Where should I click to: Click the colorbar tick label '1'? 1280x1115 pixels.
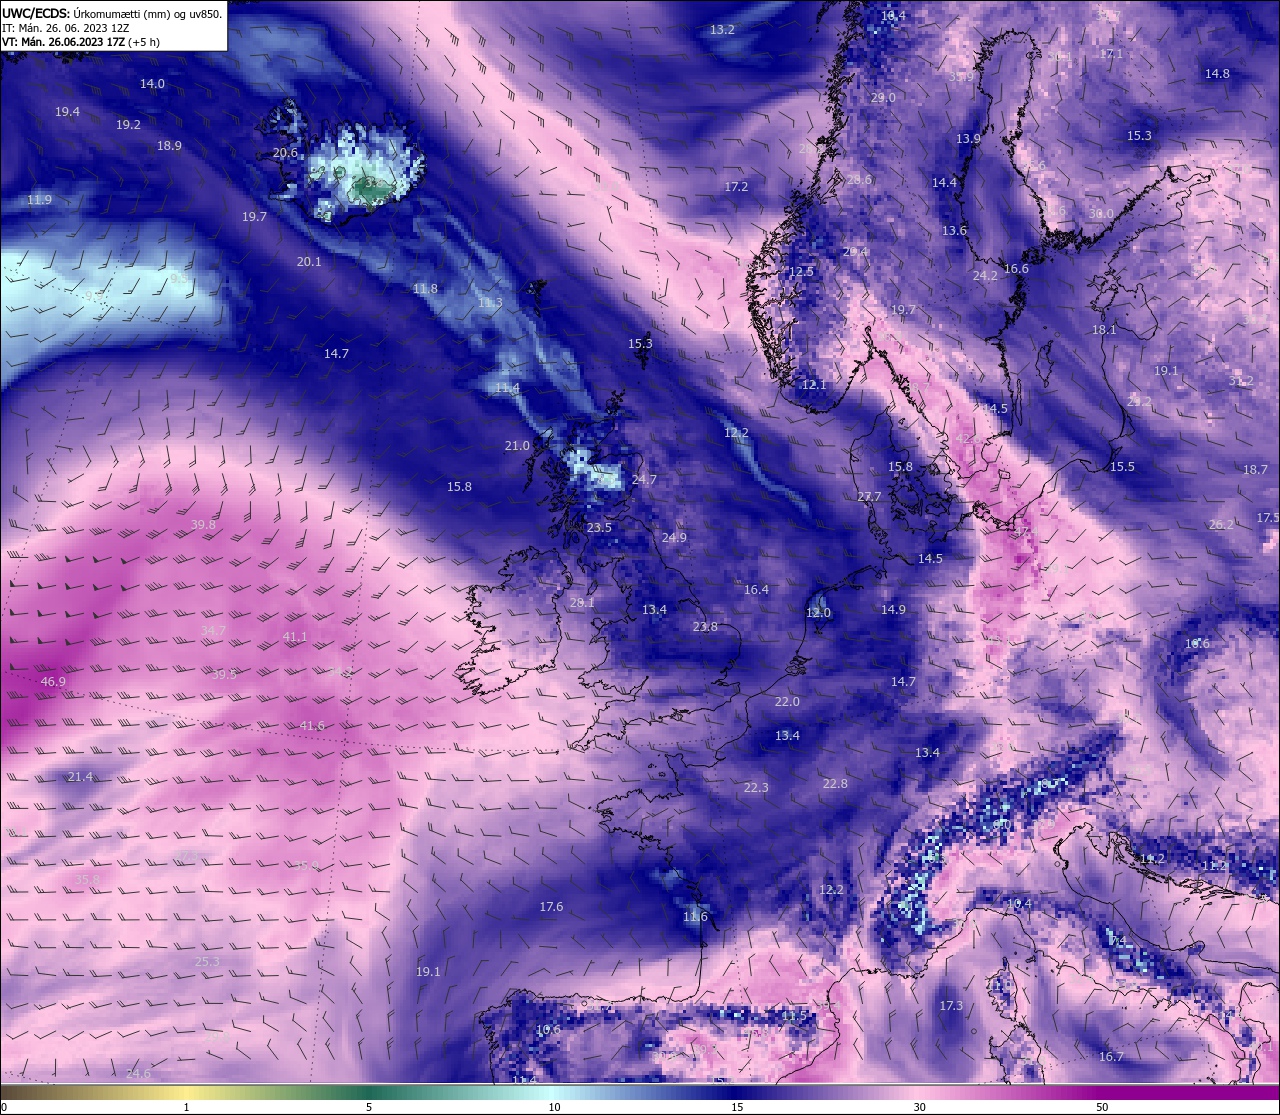pos(187,1107)
